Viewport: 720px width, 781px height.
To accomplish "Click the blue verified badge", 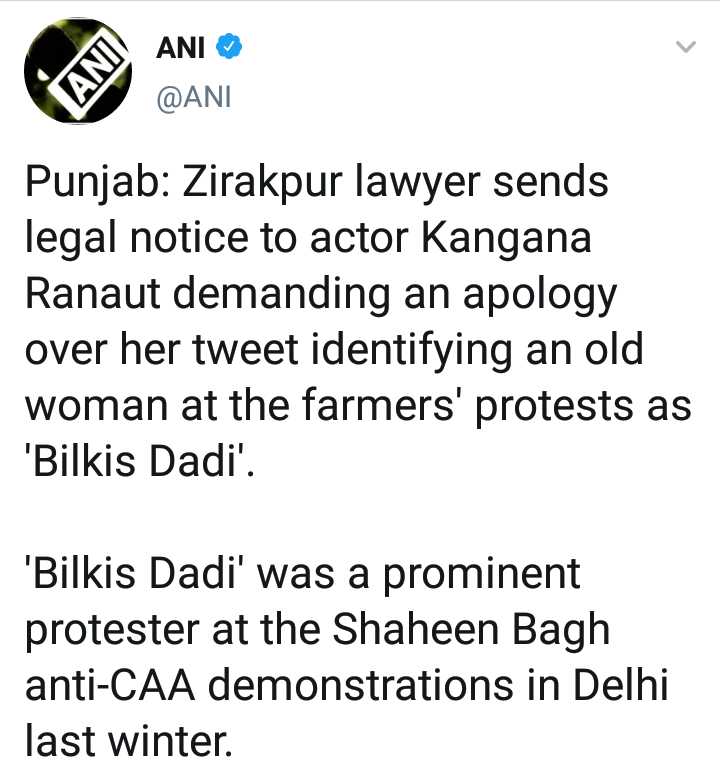I will pyautogui.click(x=226, y=46).
